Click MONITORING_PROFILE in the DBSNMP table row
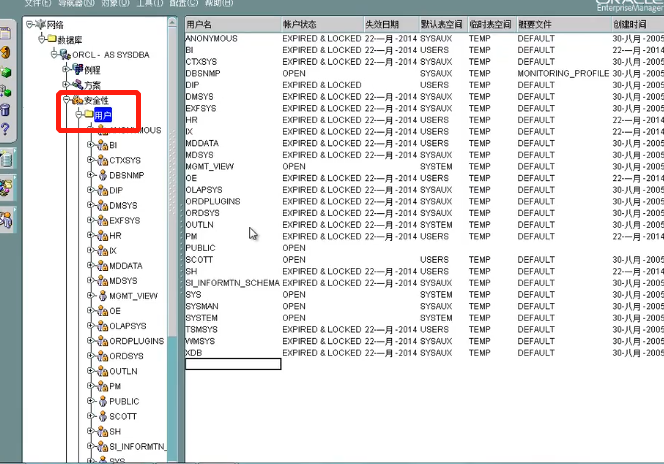 pos(563,73)
